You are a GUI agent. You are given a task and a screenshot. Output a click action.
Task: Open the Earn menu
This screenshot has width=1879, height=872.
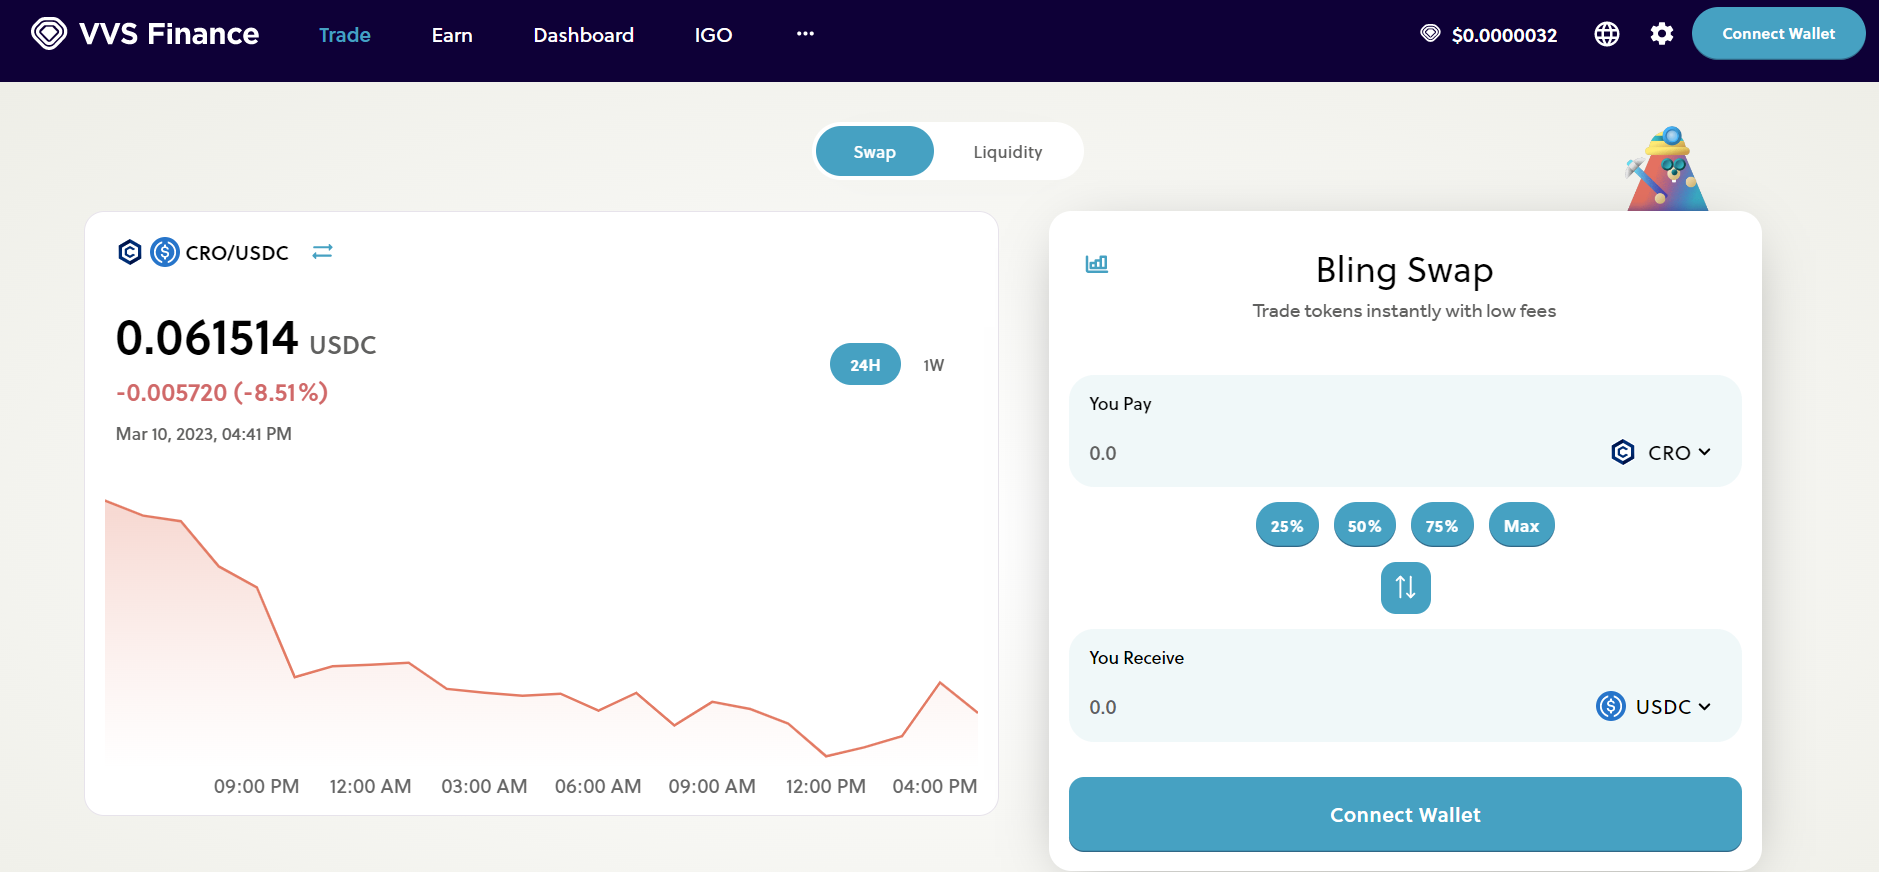click(x=452, y=35)
